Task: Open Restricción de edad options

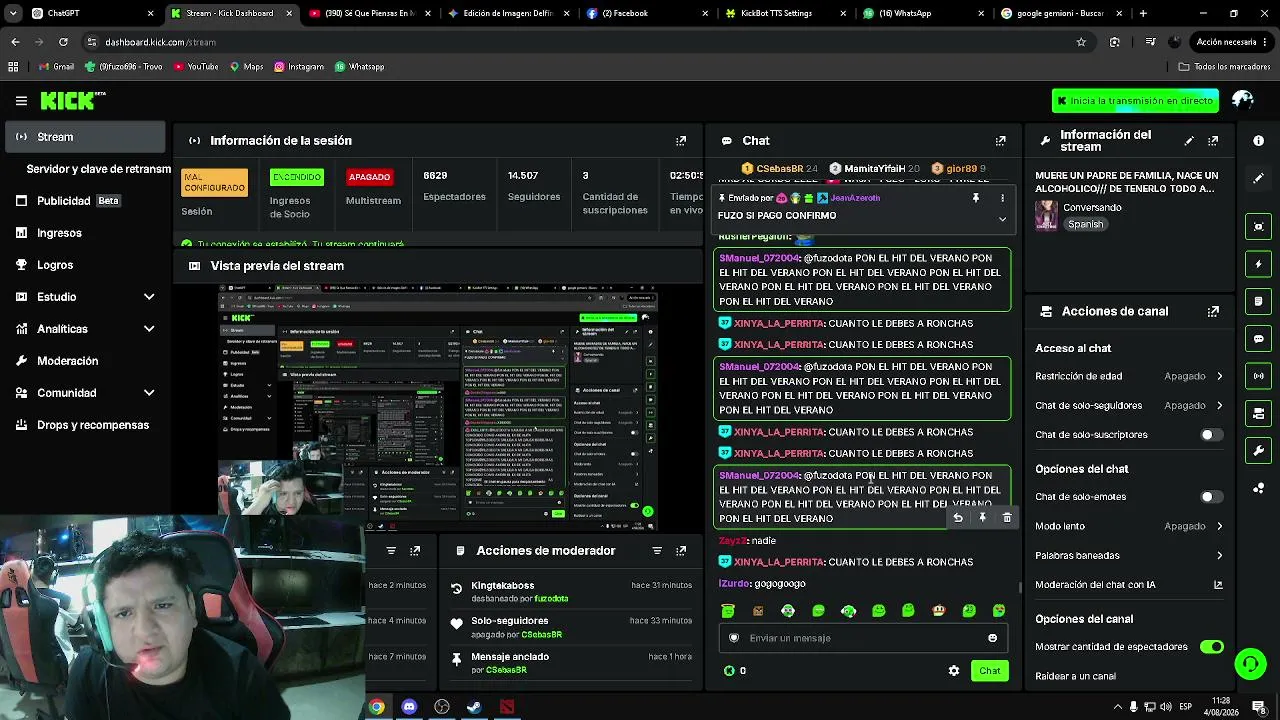Action: coord(1129,376)
